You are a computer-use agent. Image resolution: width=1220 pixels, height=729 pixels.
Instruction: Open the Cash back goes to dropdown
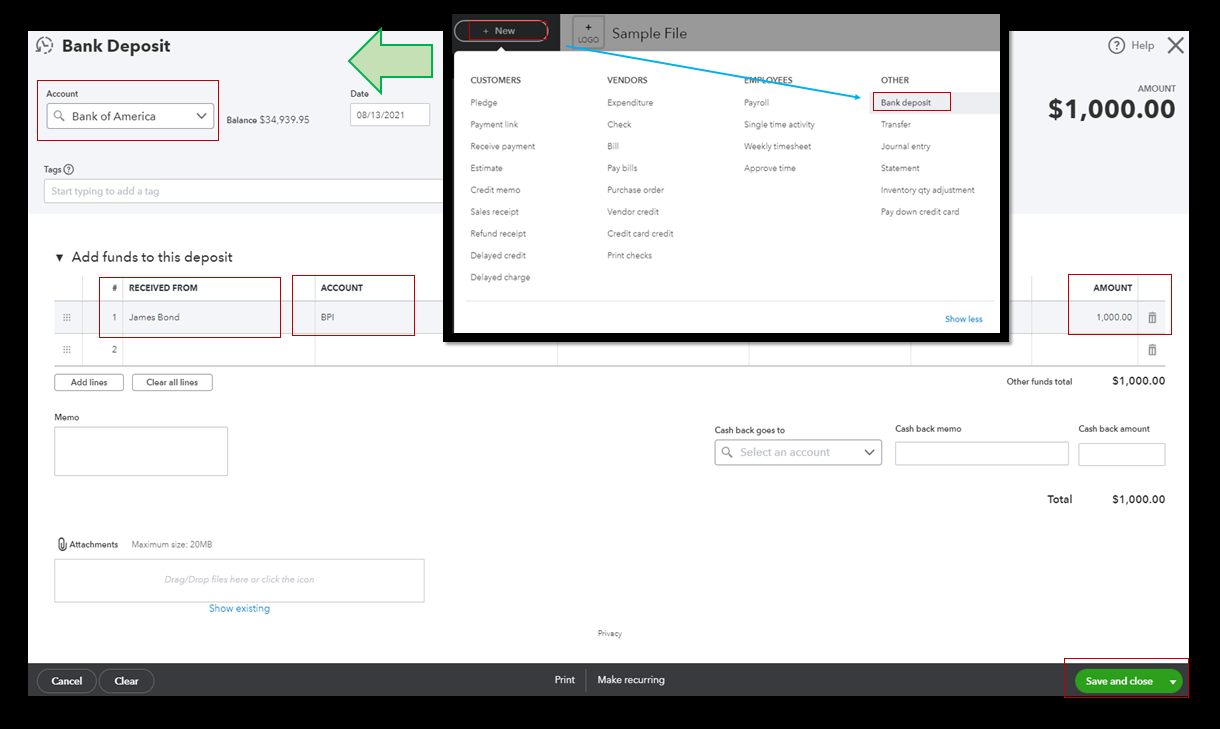click(869, 452)
